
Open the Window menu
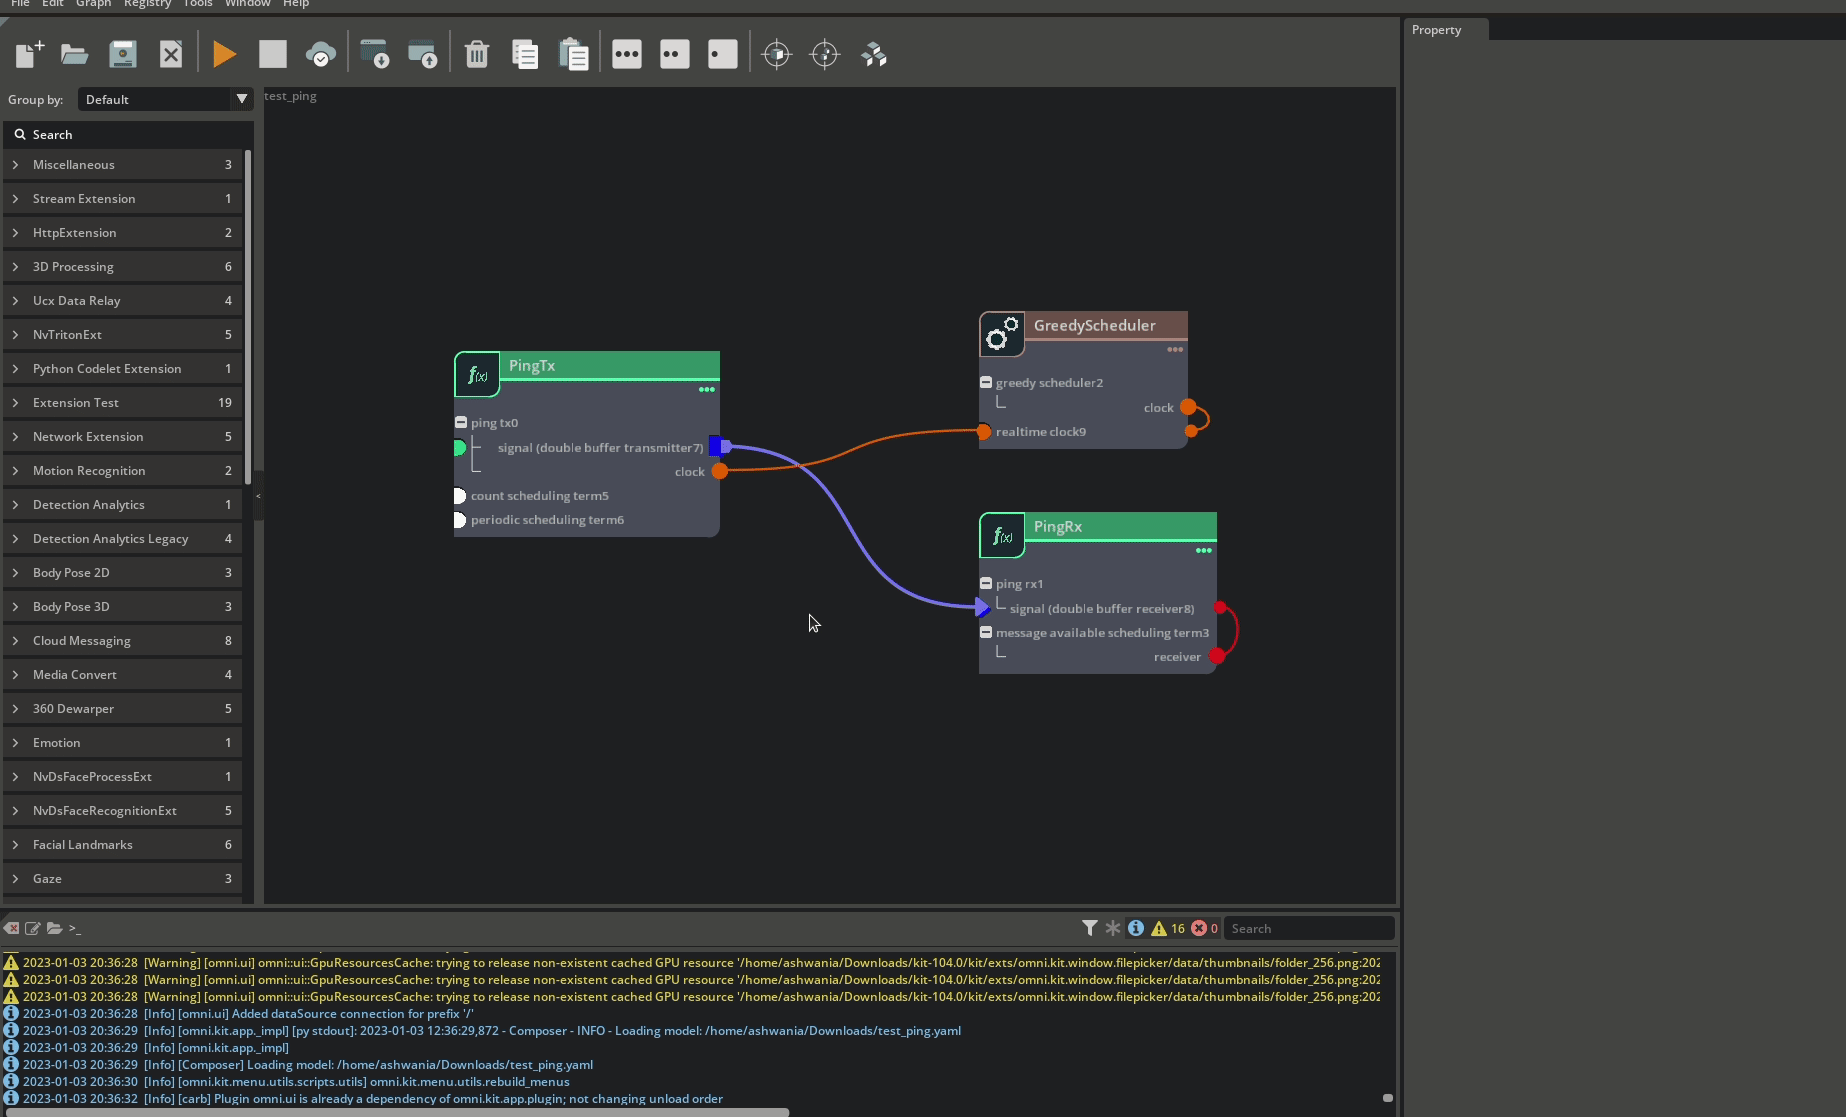coord(247,4)
